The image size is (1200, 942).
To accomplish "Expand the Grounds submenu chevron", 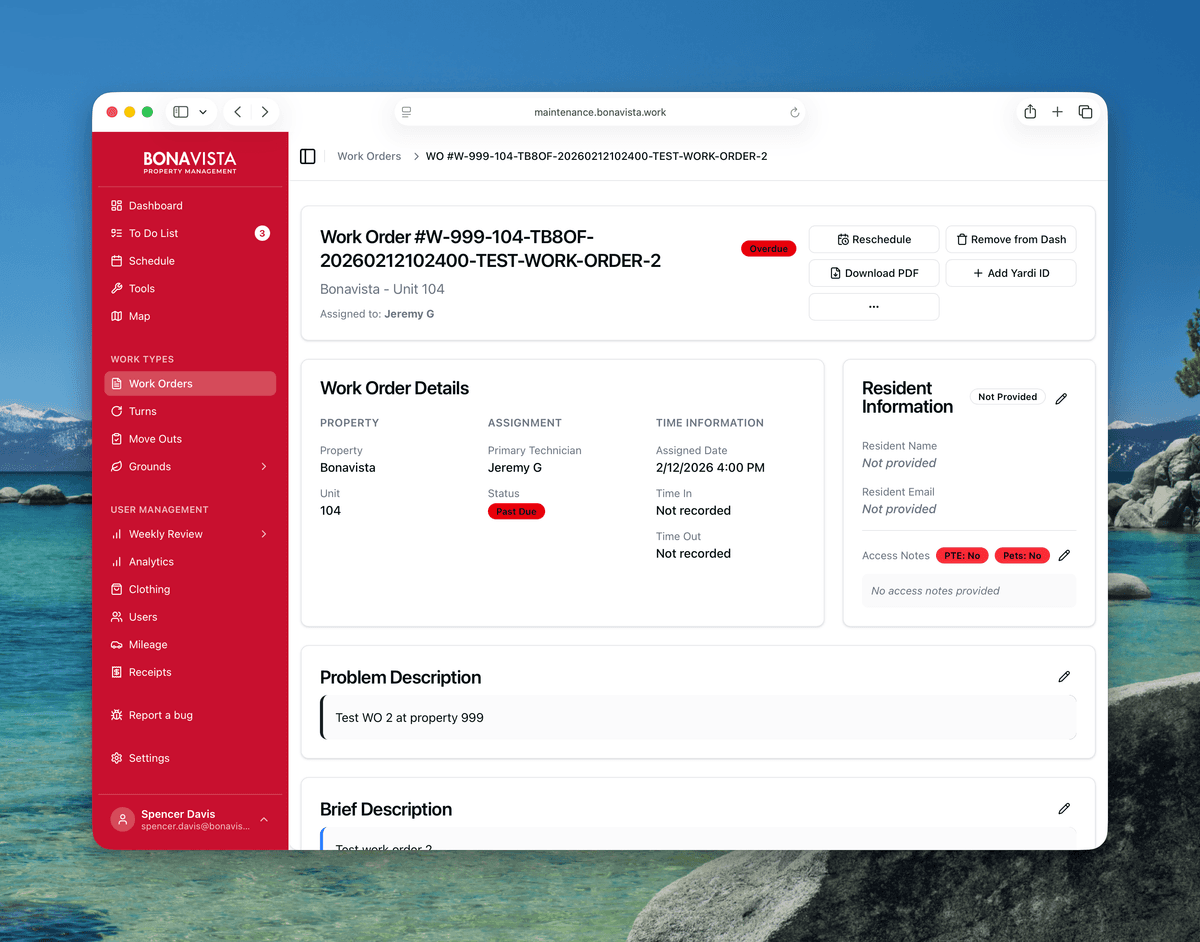I will 264,467.
